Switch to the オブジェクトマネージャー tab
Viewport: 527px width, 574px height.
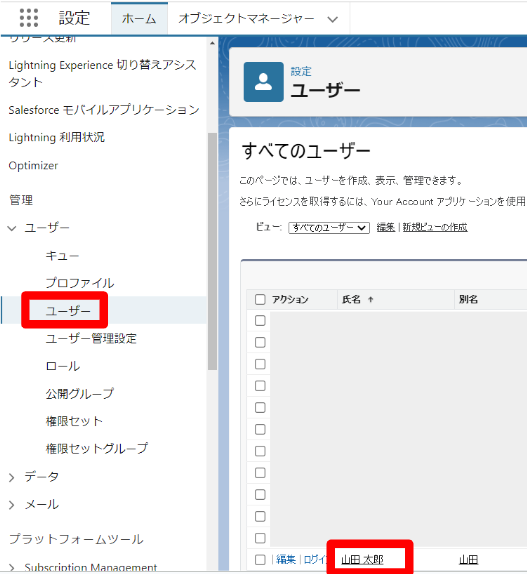[246, 18]
